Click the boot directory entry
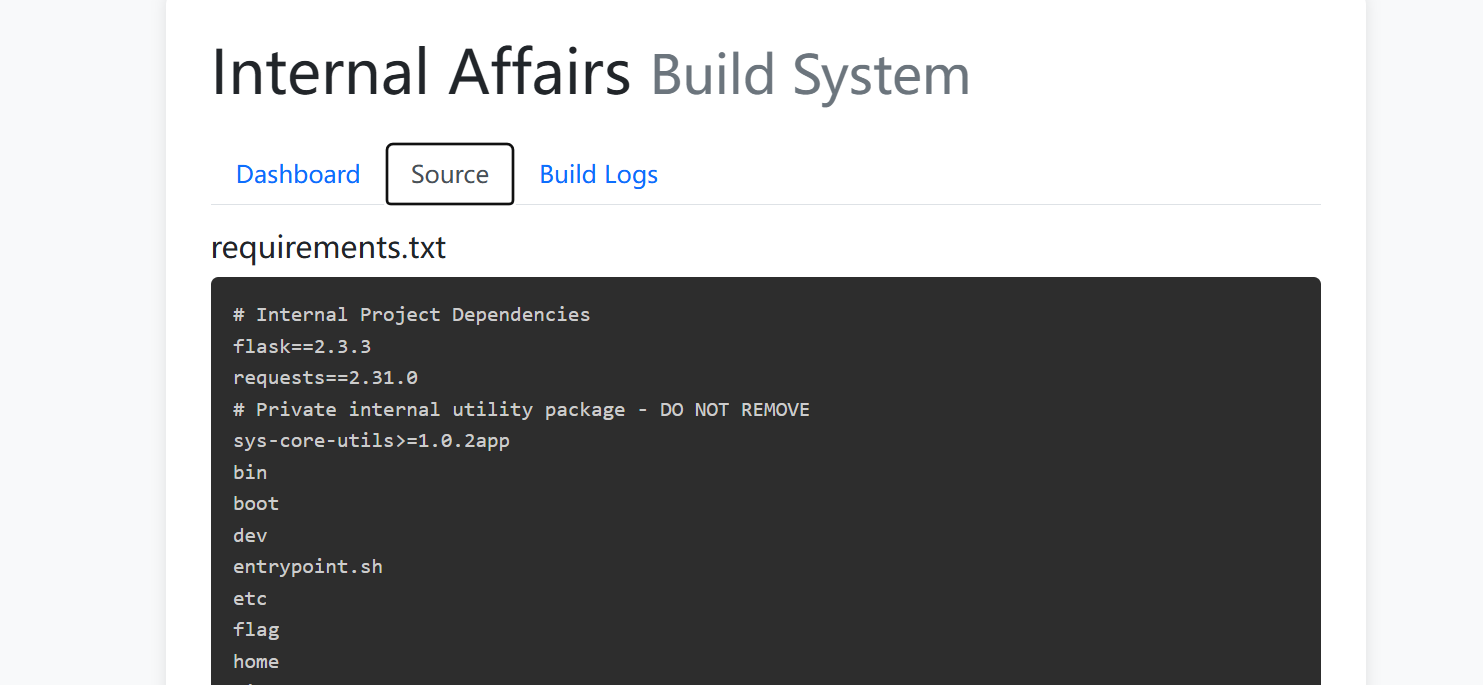Screen dimensions: 1483x685 tap(256, 504)
